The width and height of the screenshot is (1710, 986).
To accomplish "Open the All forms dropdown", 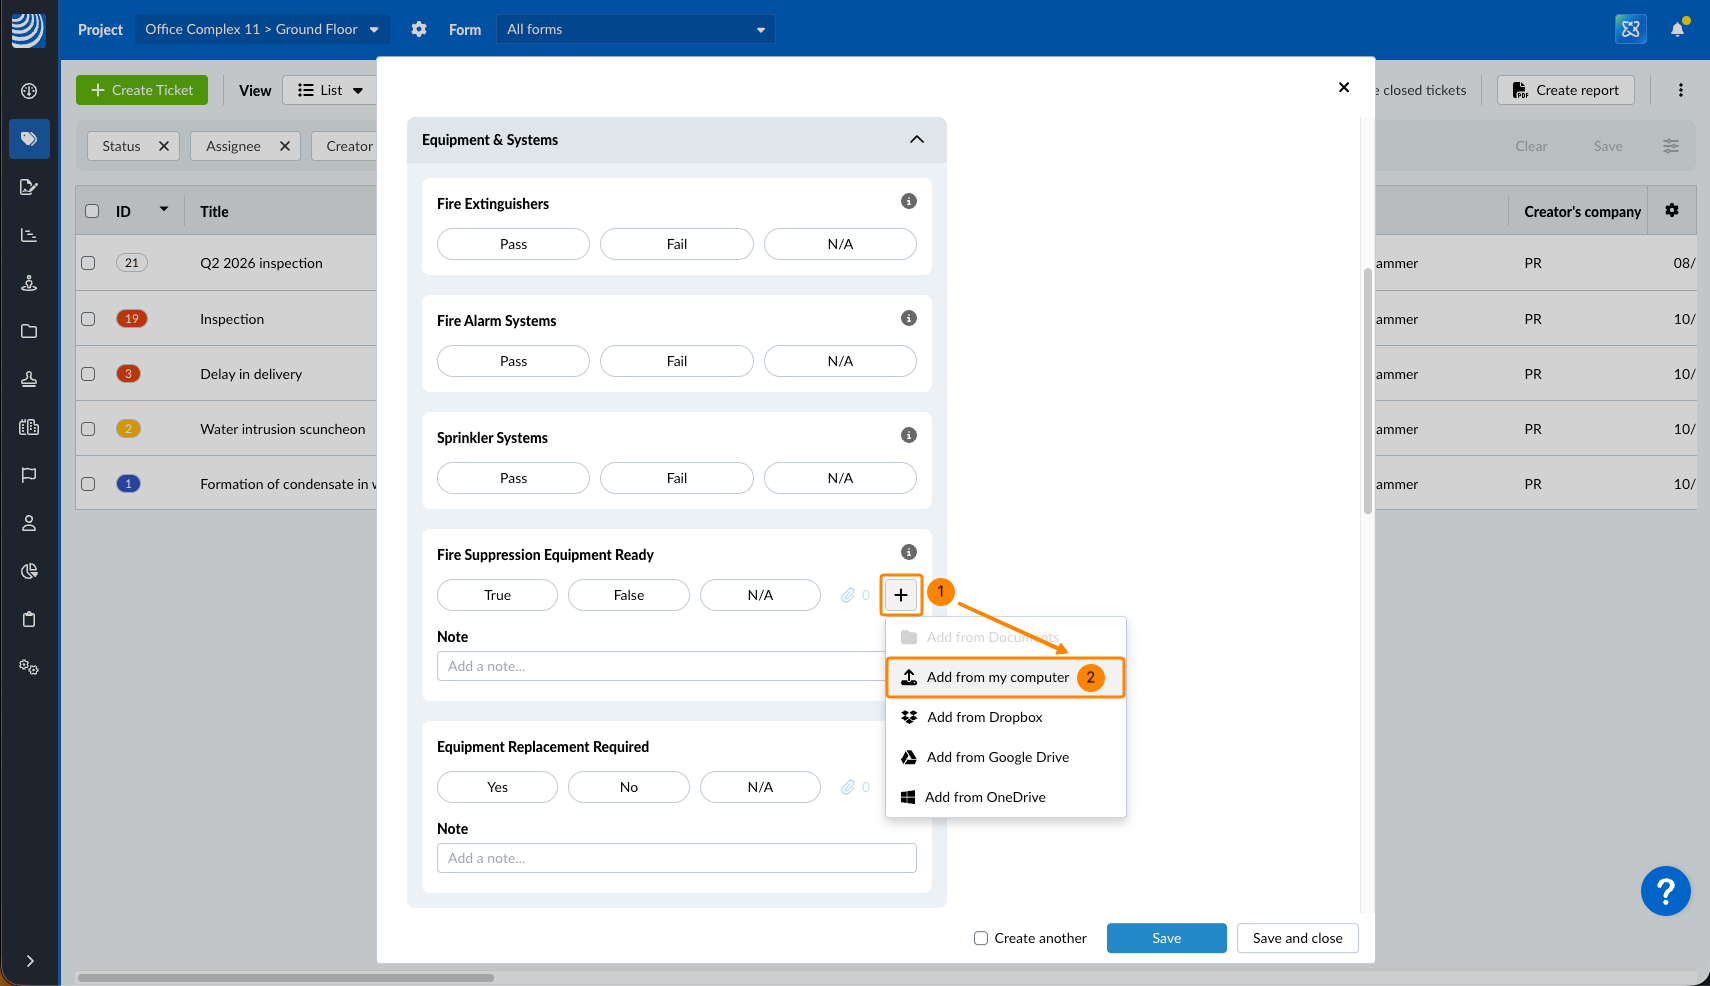I will [x=635, y=29].
